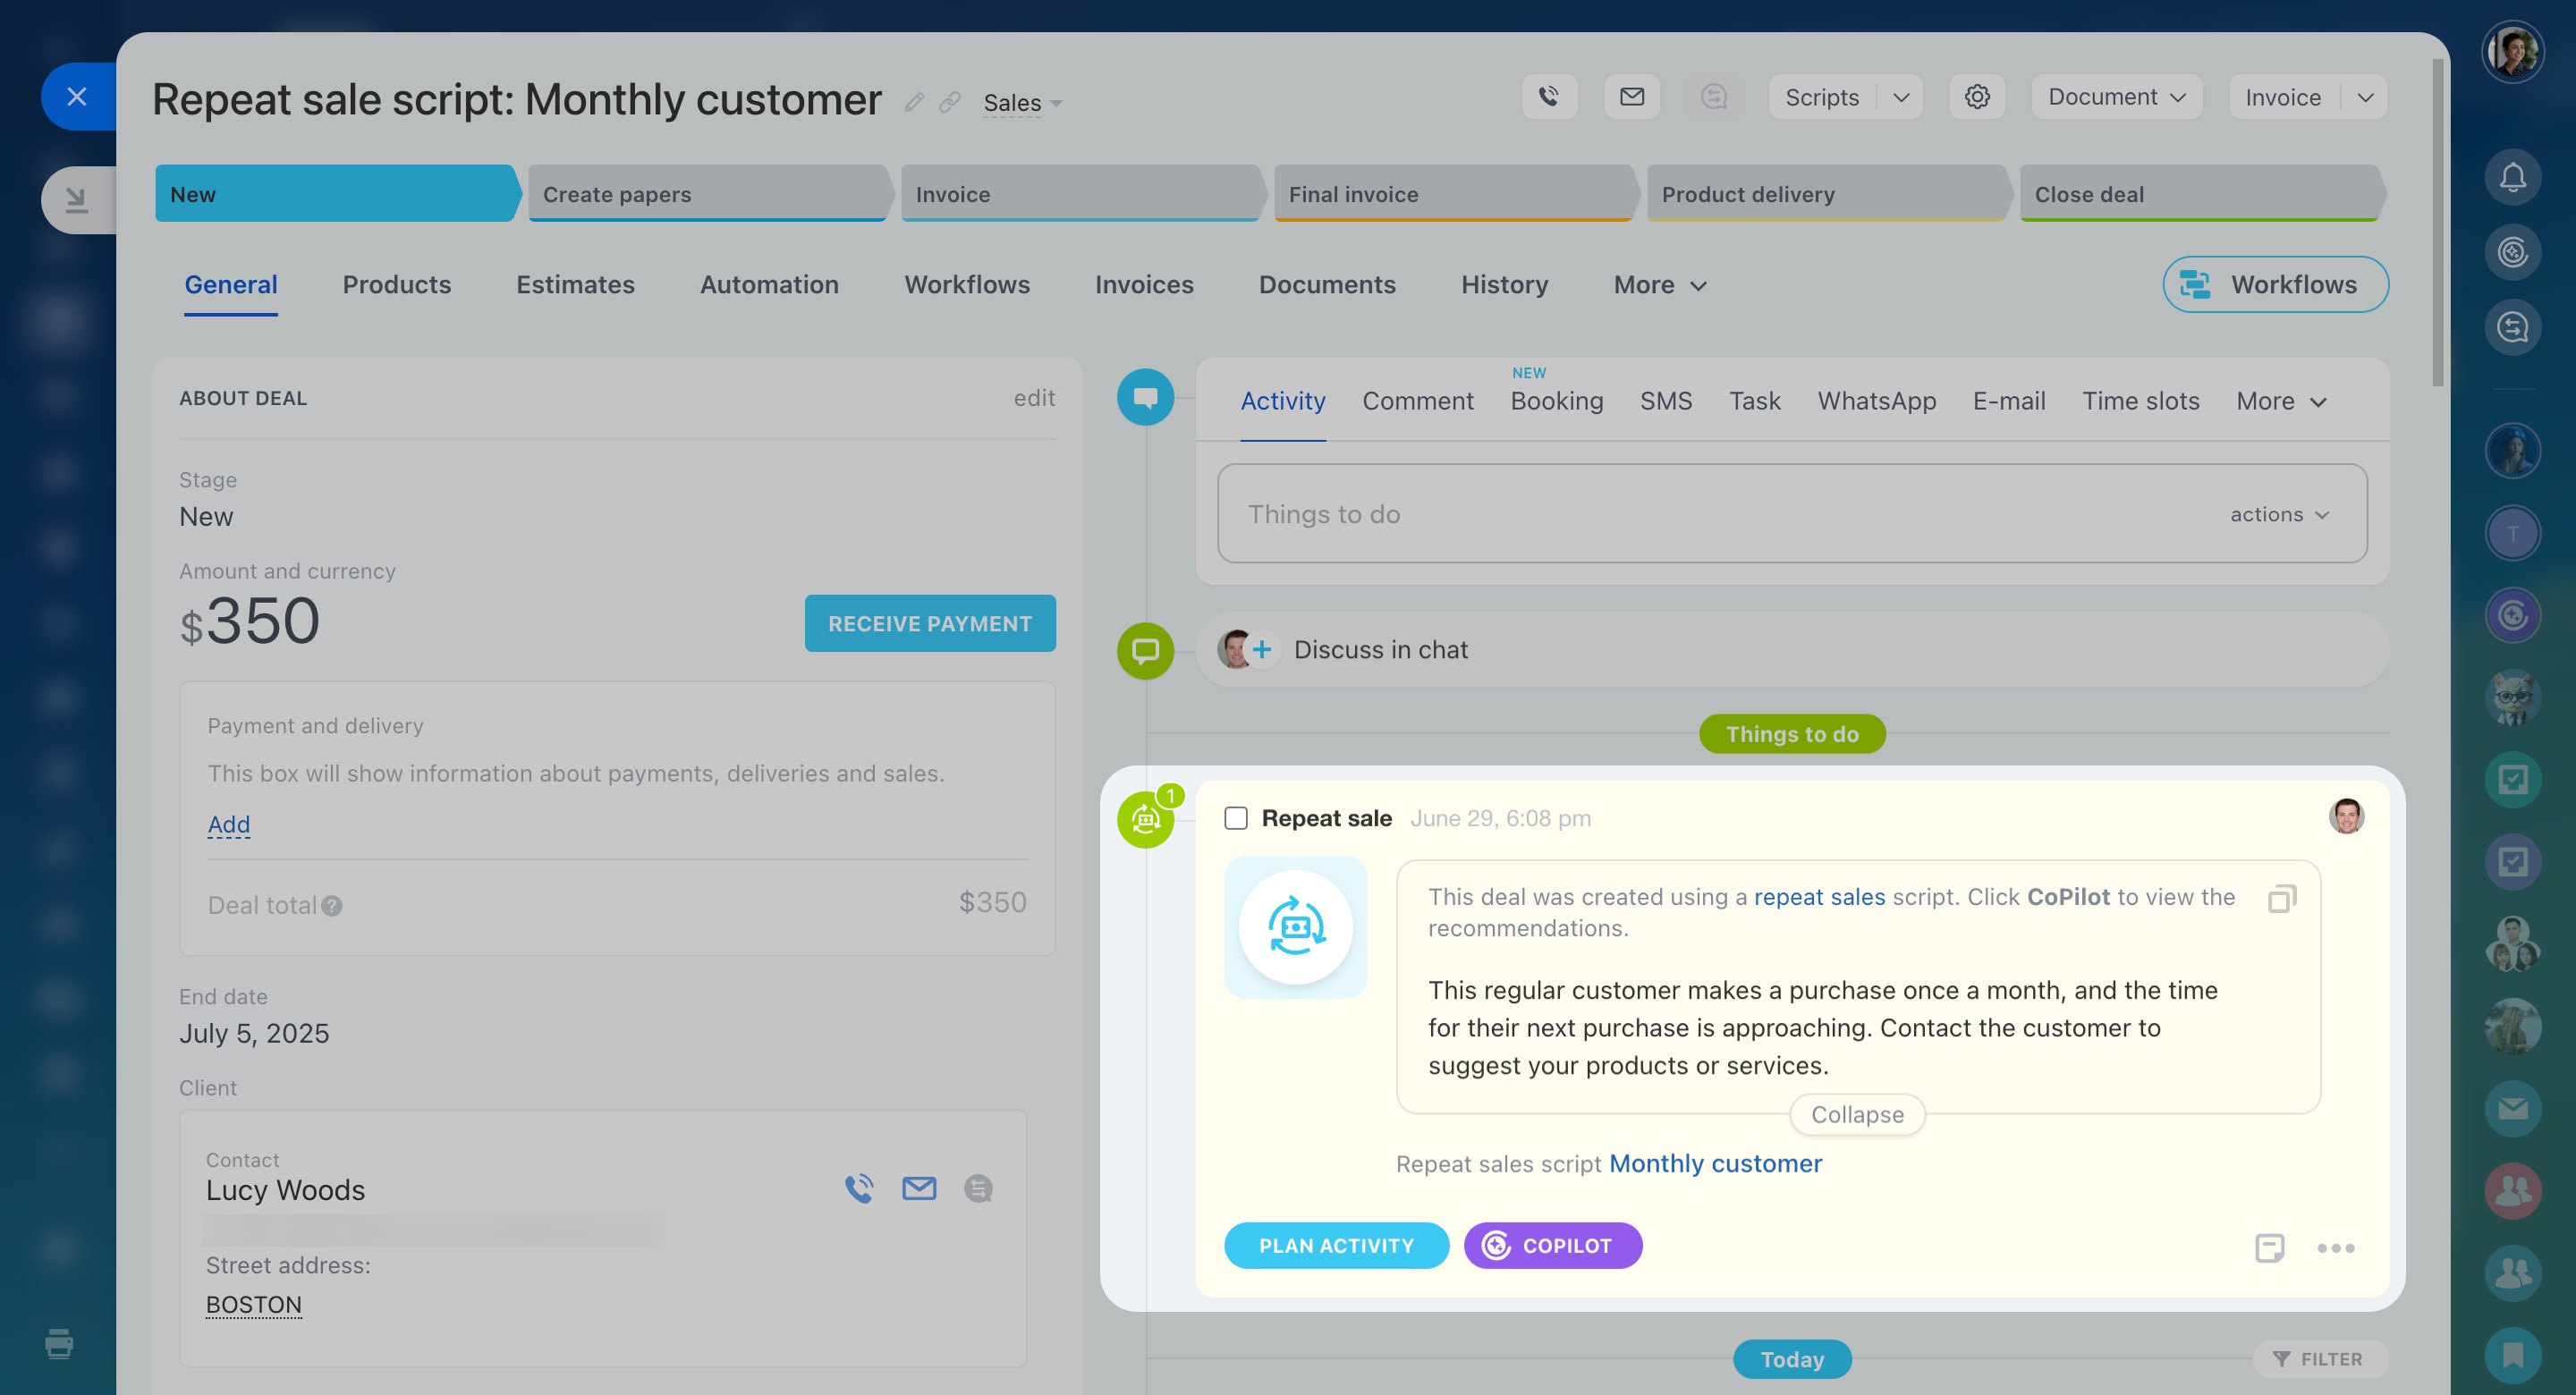
Task: Open deal settings gear icon
Action: 1976,97
